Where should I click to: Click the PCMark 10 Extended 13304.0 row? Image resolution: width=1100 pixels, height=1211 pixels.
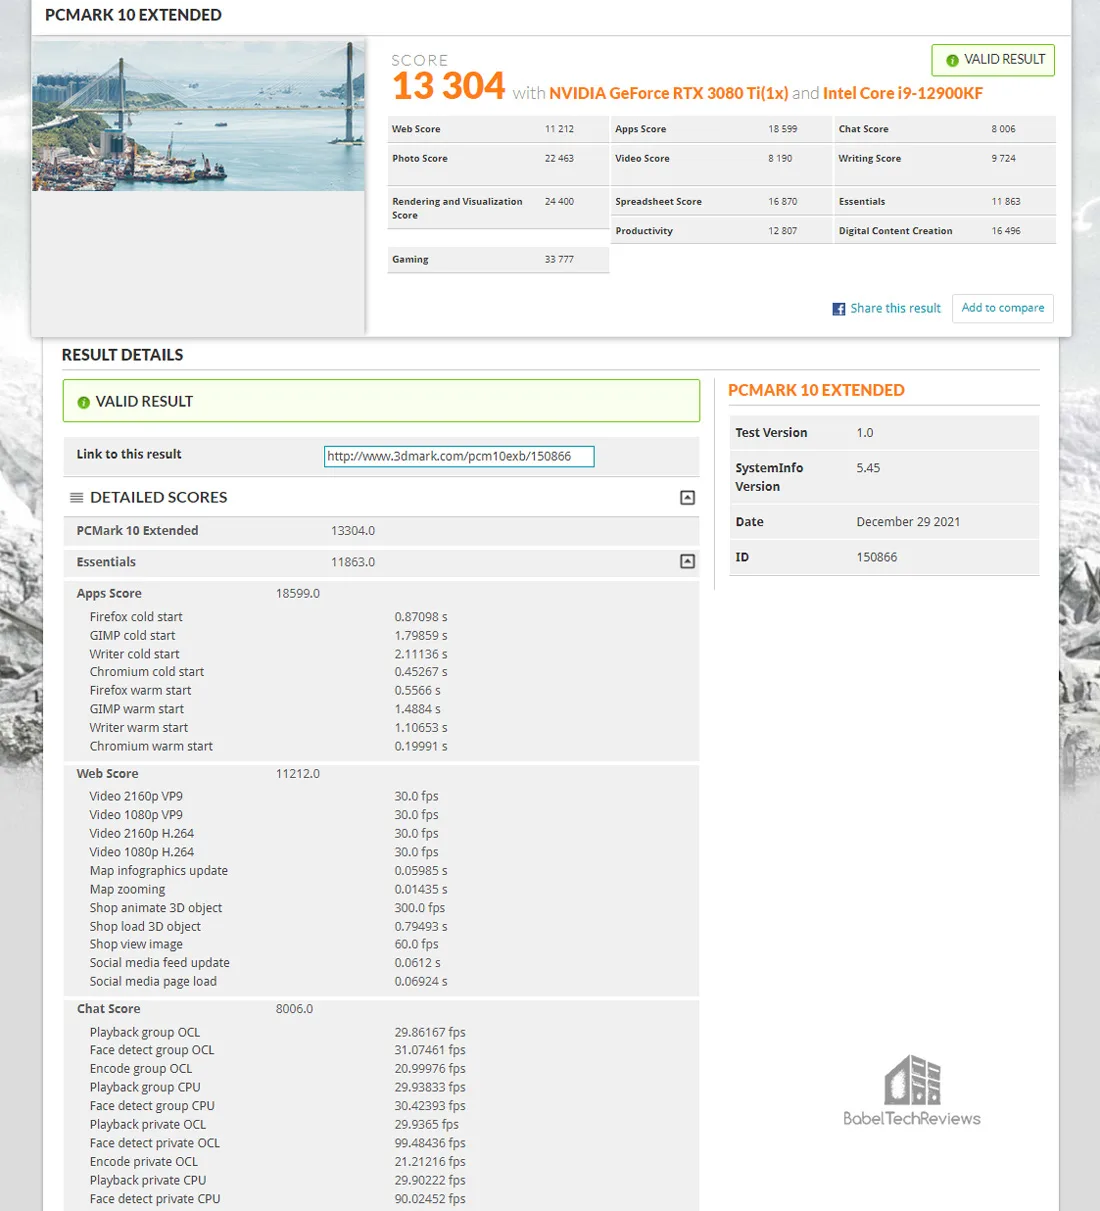[x=381, y=531]
